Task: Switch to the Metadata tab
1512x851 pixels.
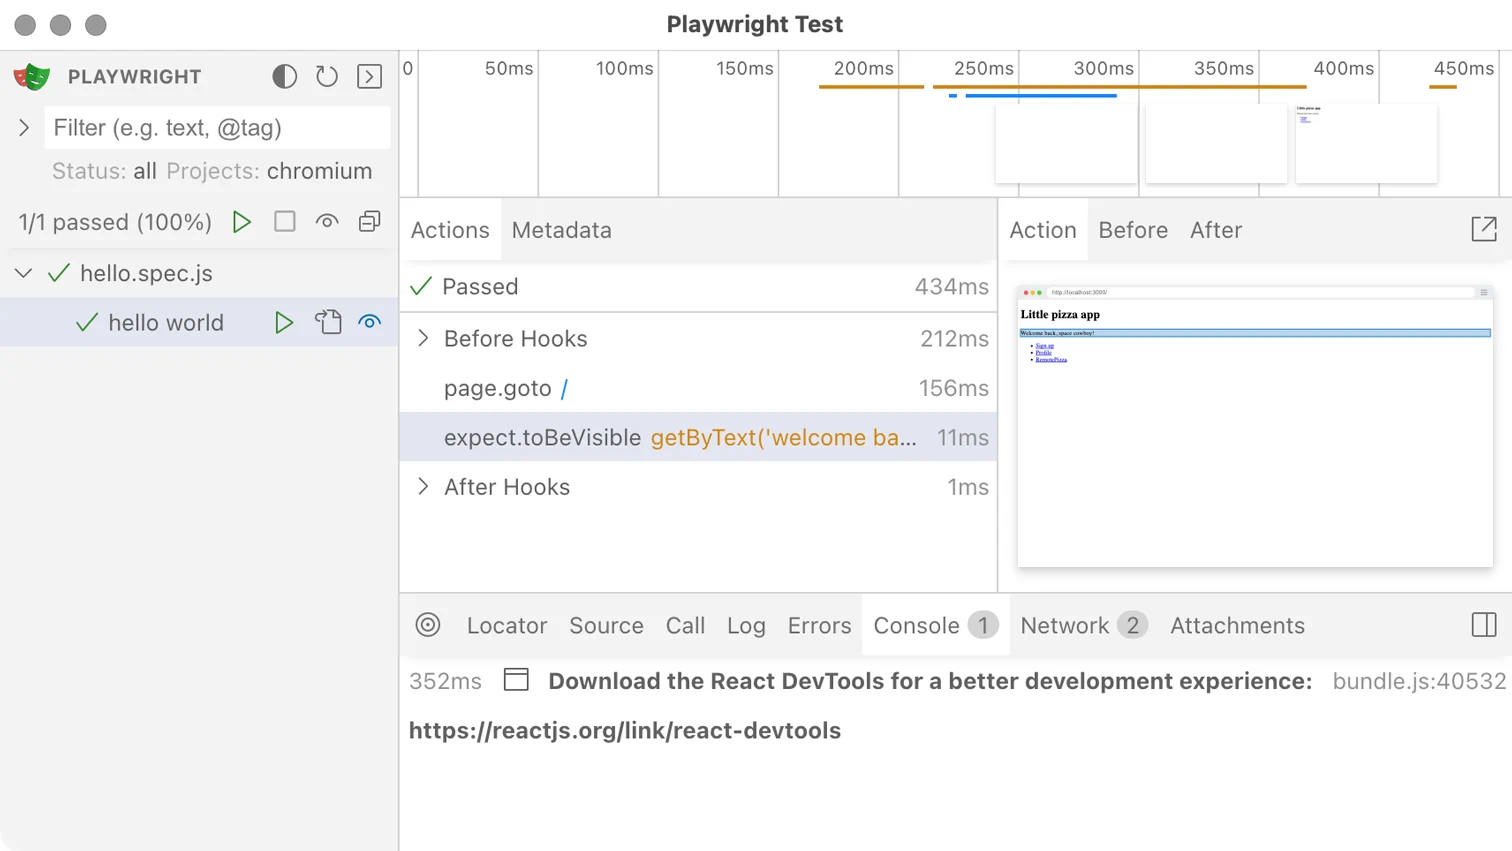Action: pyautogui.click(x=560, y=229)
